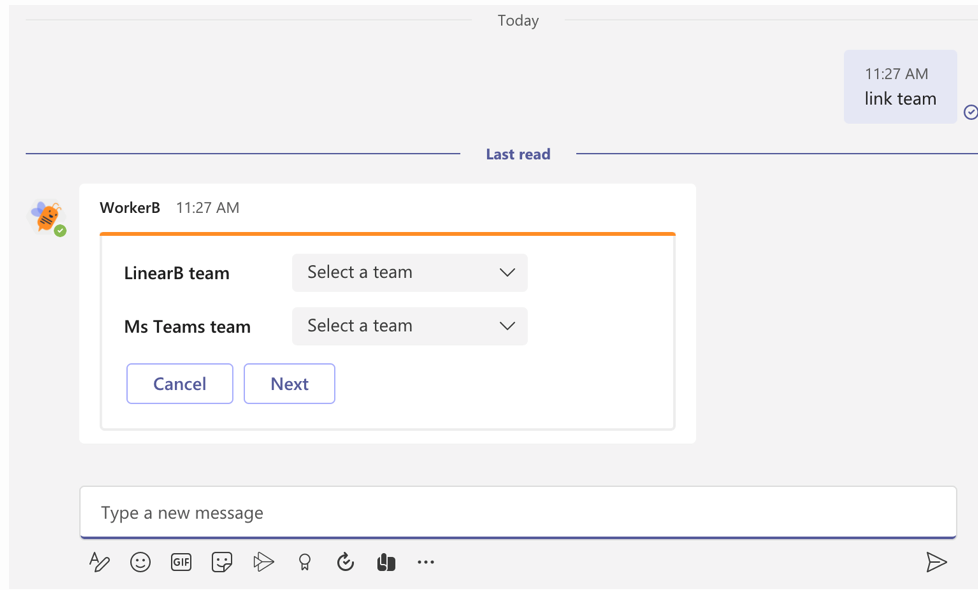Click the sent checkmark status icon
Screen dimensions: 978x590
coord(971,112)
